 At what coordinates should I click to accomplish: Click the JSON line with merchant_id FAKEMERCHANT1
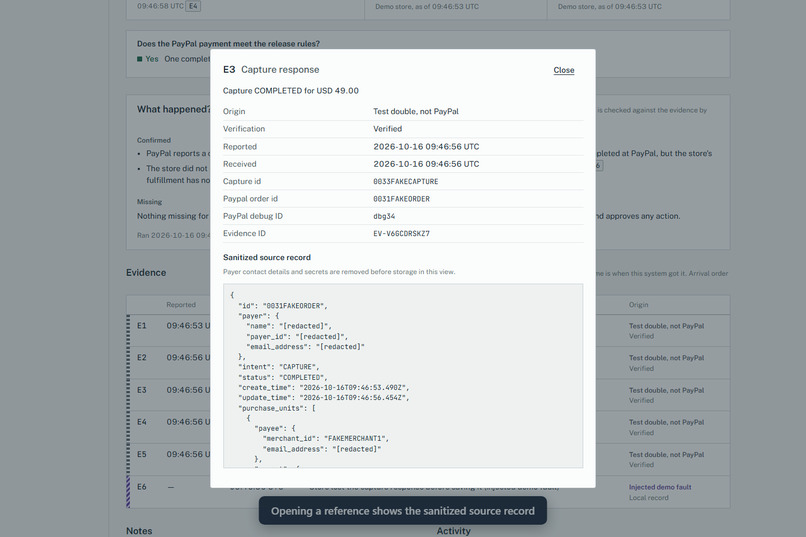point(326,438)
